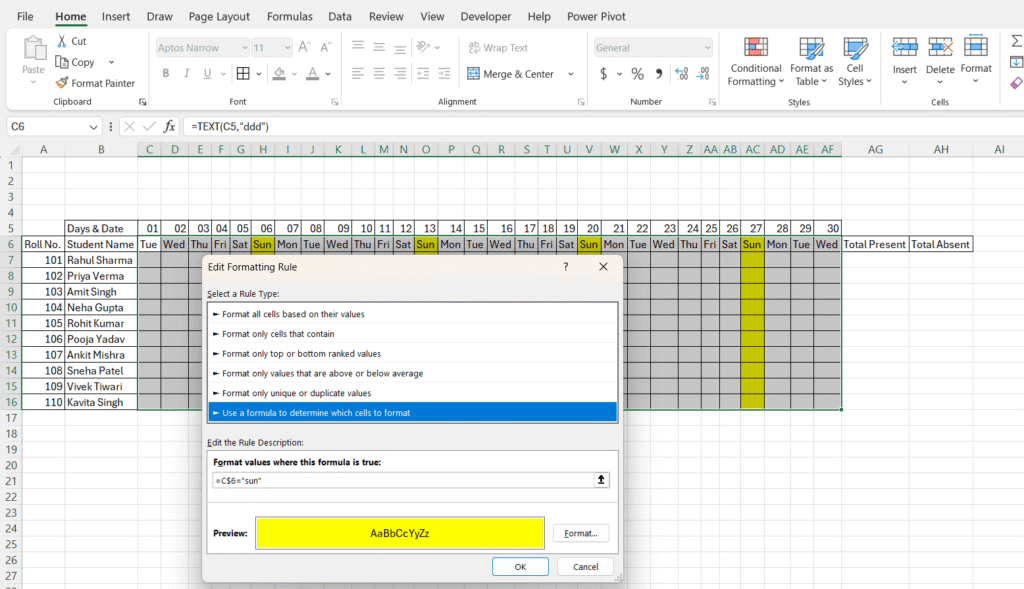1024x589 pixels.
Task: Switch to the Power Pivot tab
Action: tap(596, 16)
